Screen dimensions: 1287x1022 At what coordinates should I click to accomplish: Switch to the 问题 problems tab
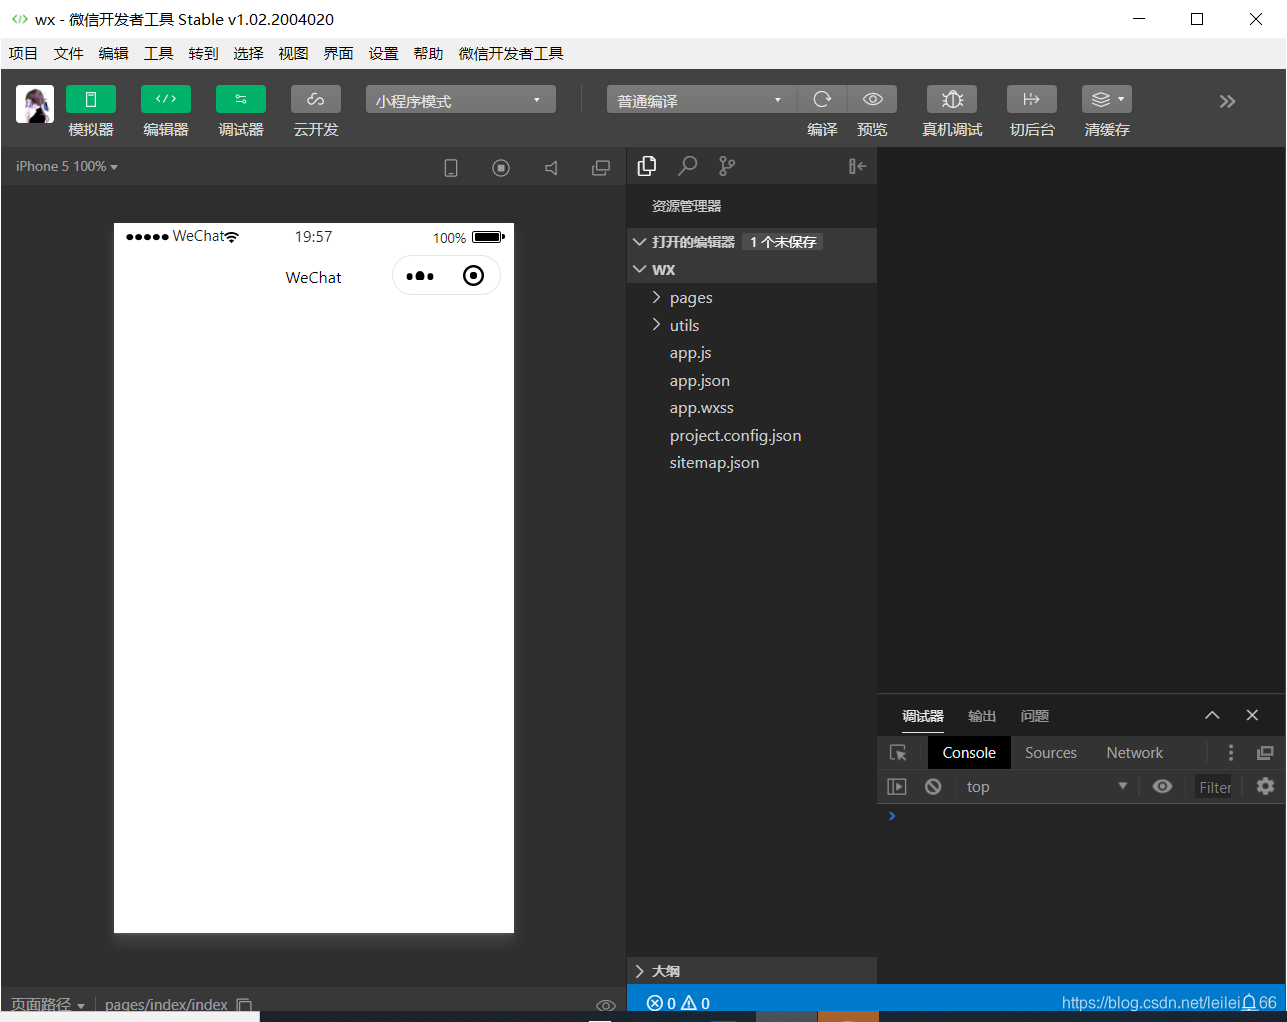tap(1035, 716)
